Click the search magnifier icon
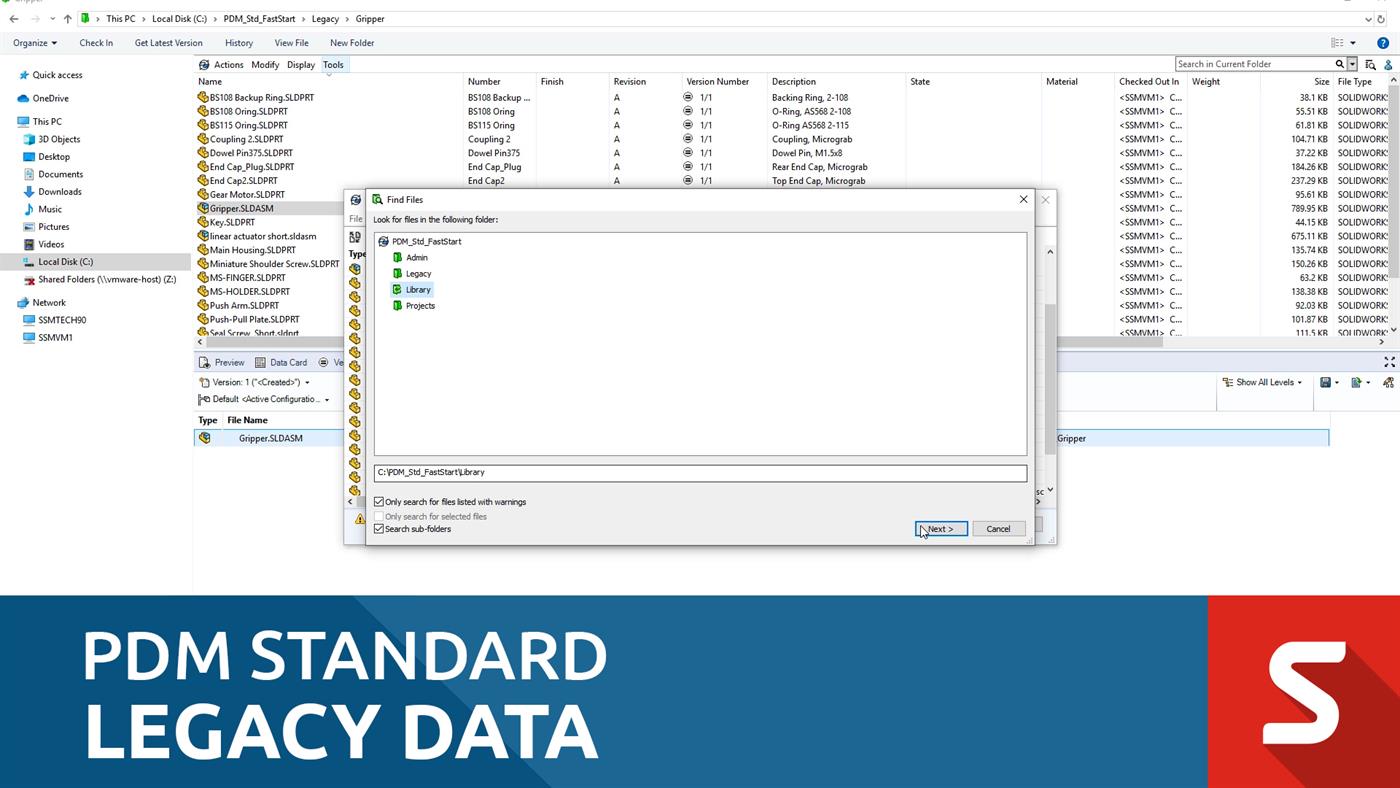 click(1340, 64)
